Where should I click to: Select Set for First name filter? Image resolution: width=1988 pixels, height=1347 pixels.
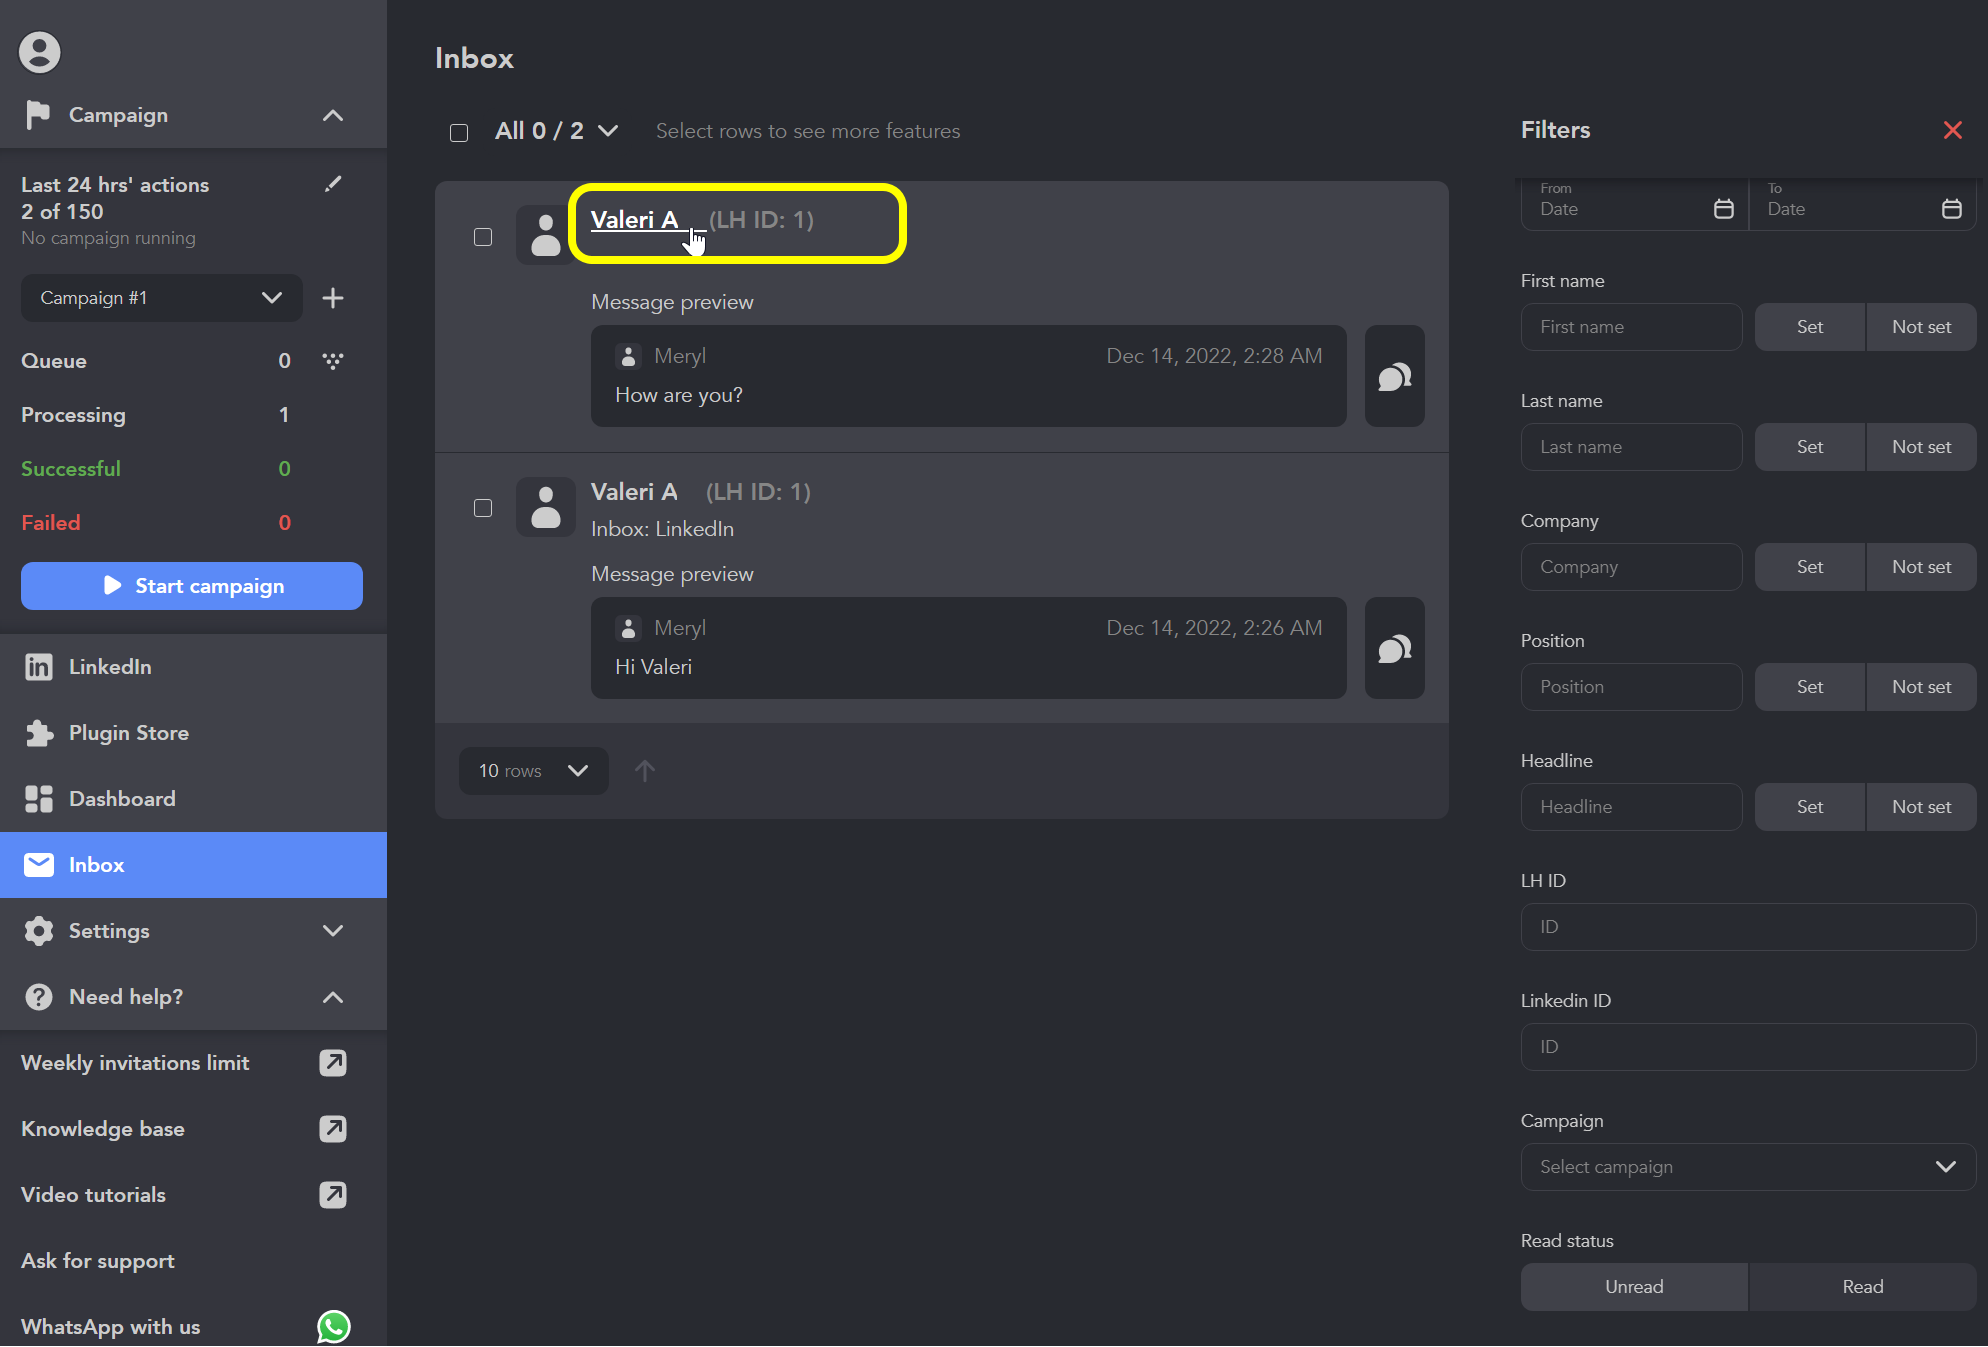click(1810, 327)
